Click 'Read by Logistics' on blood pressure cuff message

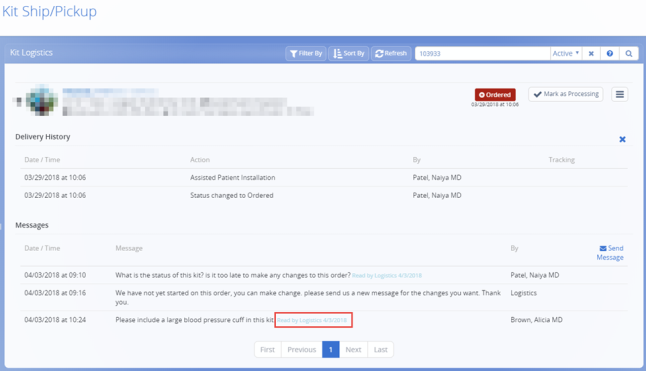(312, 320)
